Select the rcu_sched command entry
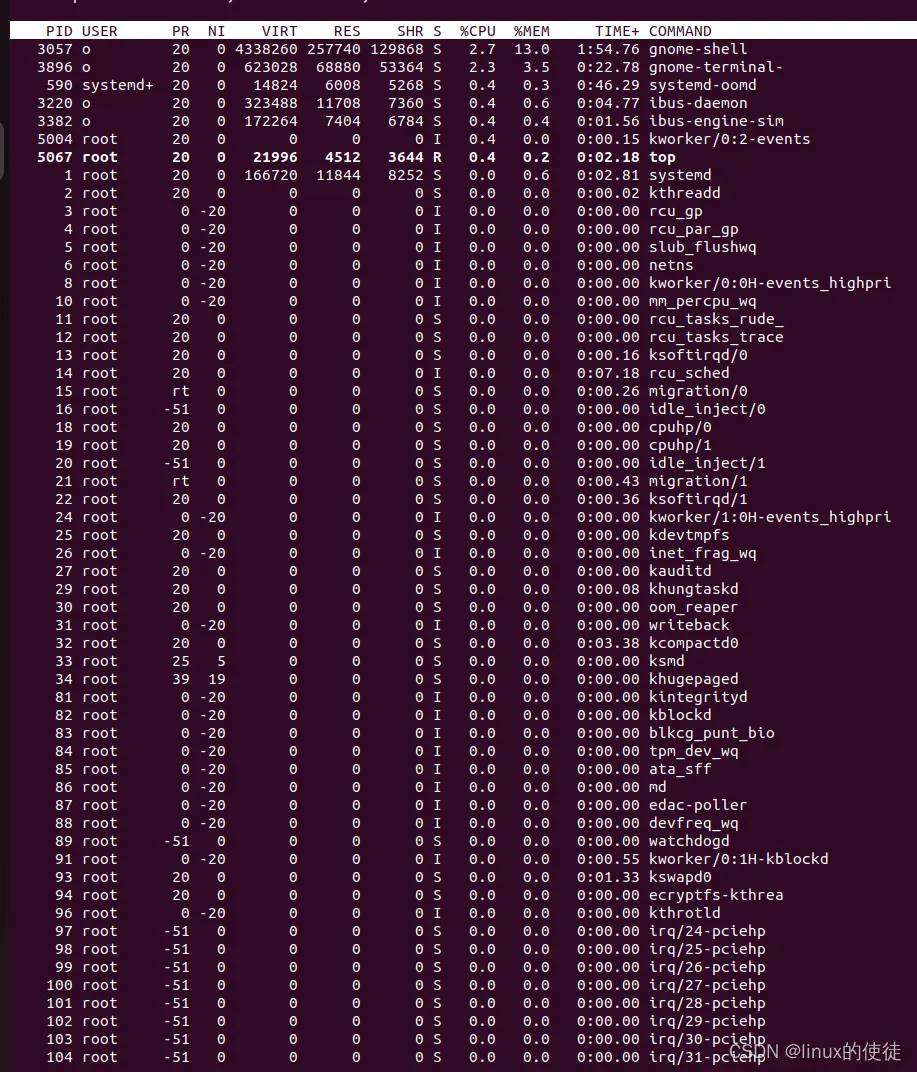This screenshot has height=1072, width=917. [689, 373]
